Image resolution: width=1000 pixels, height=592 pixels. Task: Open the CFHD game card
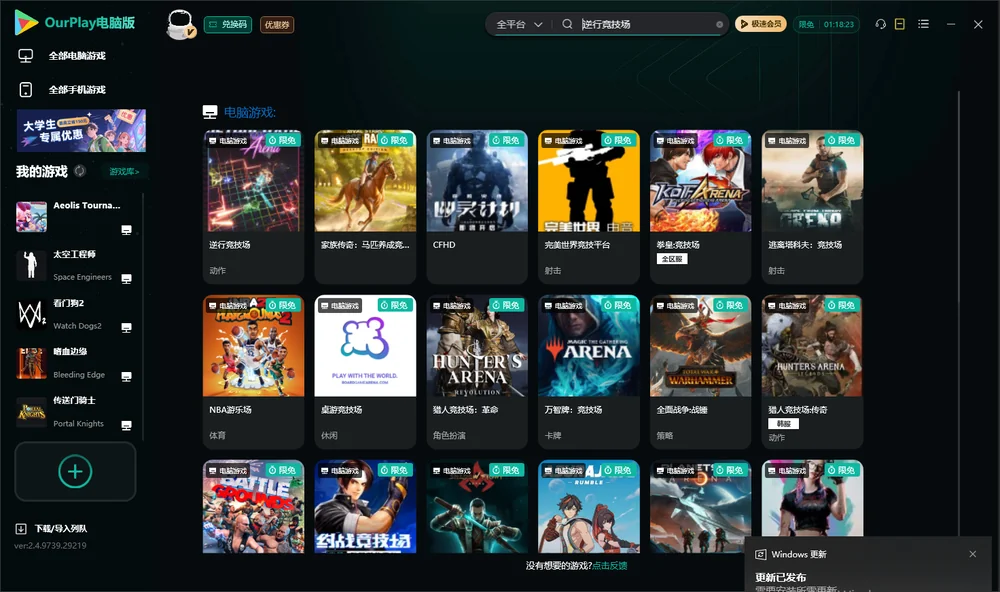point(477,207)
